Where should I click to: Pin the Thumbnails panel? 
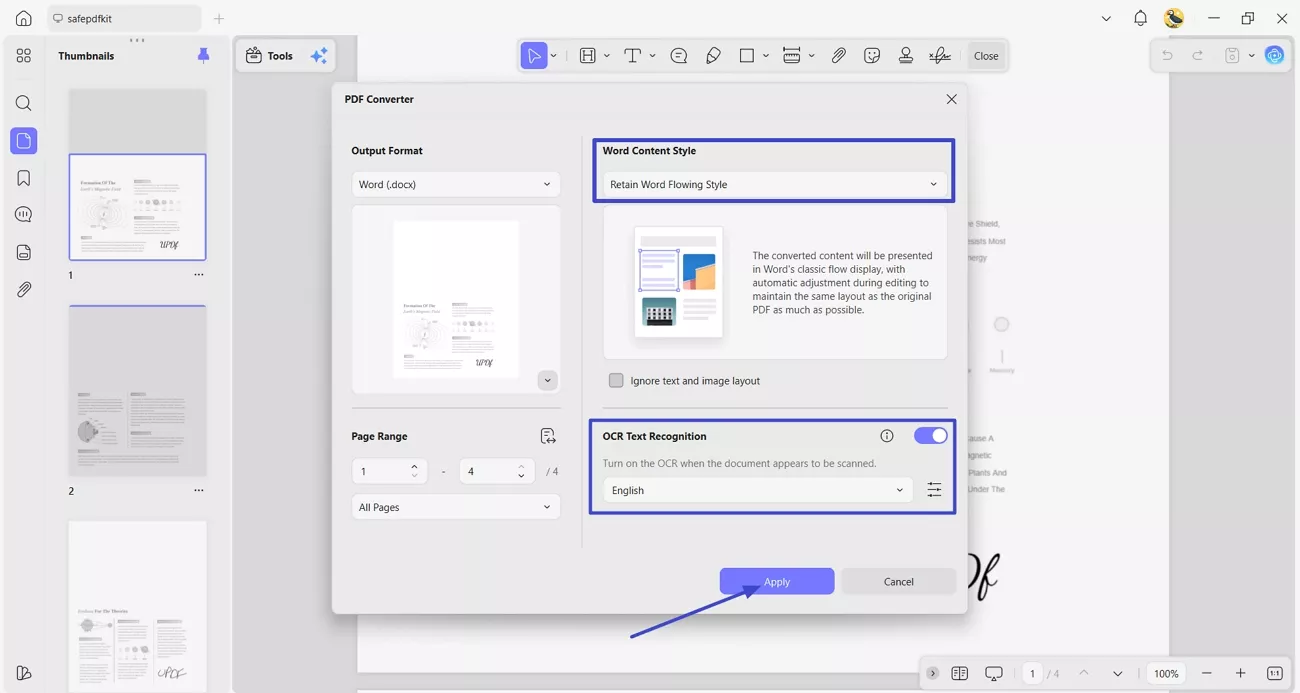(204, 56)
